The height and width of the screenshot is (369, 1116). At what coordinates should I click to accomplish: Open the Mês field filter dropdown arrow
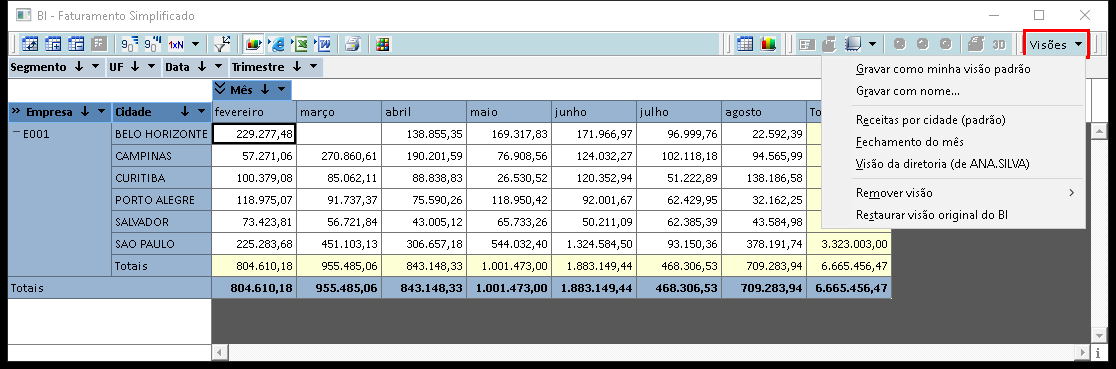[x=282, y=90]
